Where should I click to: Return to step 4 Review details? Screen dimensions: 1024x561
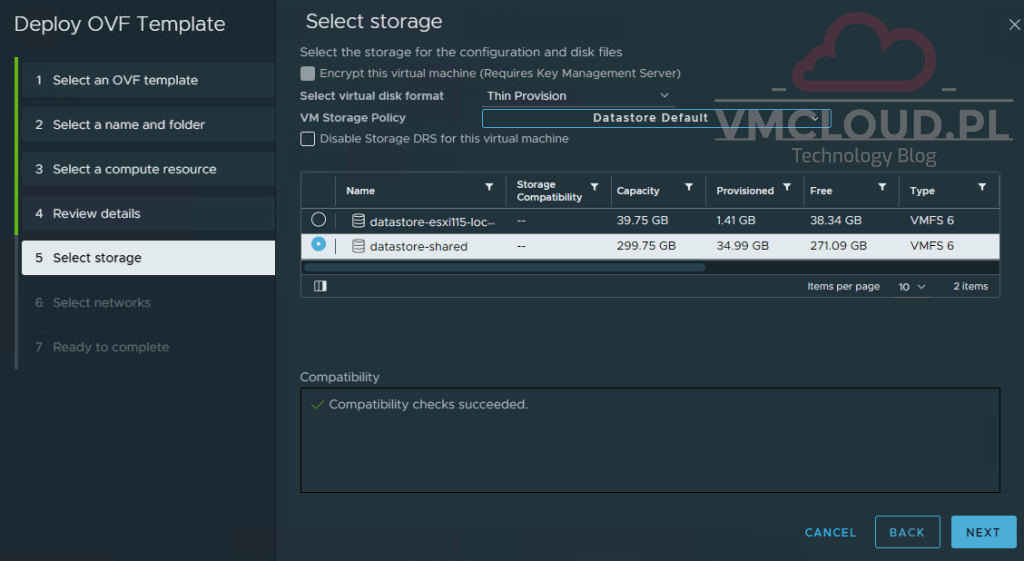(96, 213)
